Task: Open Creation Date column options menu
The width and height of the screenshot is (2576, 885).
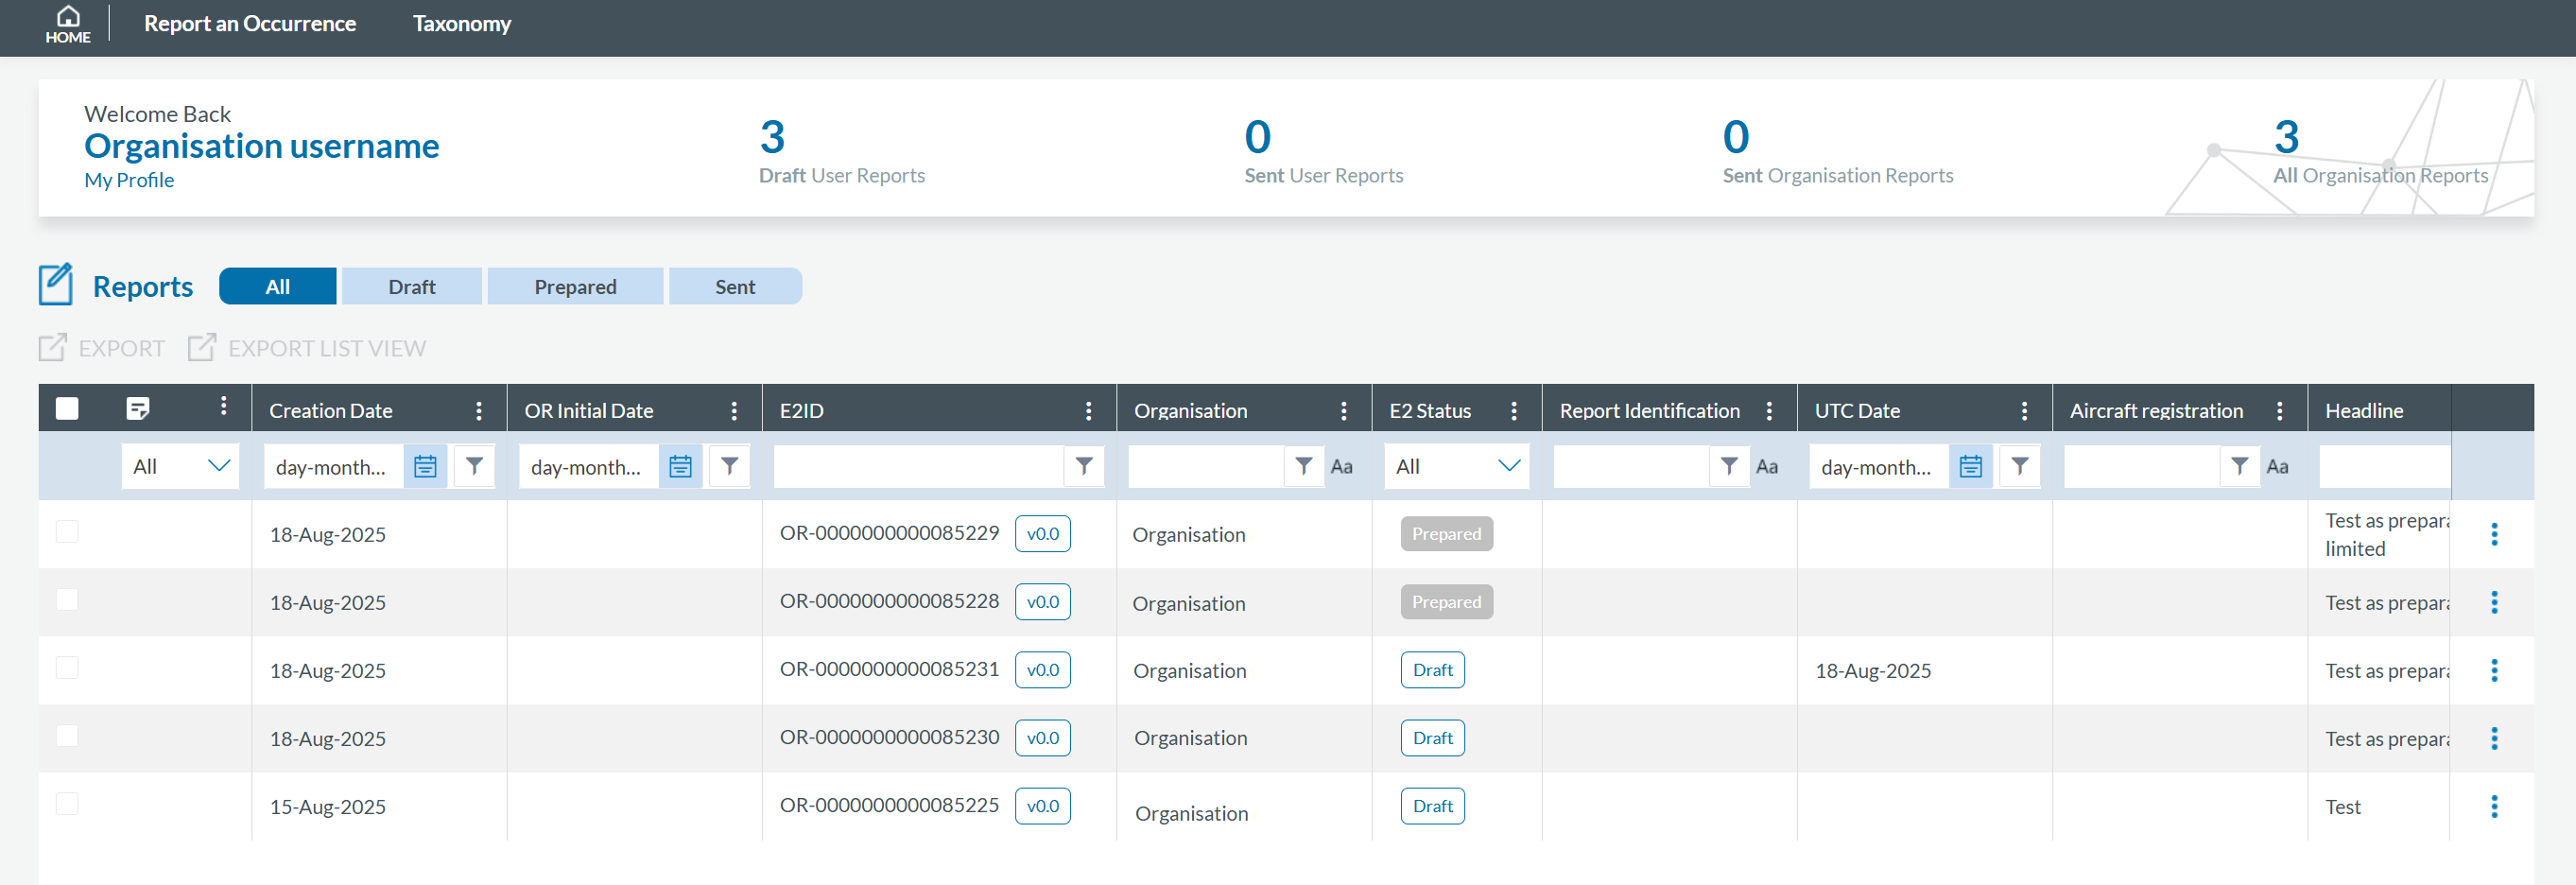Action: tap(479, 411)
